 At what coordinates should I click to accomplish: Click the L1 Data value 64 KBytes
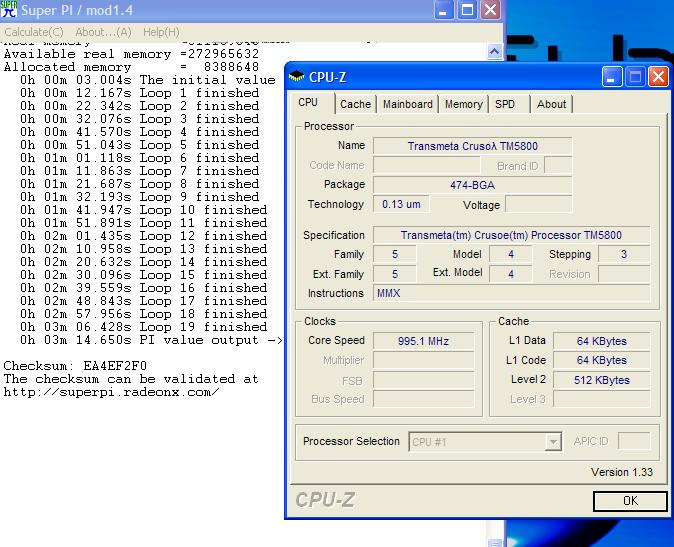[601, 341]
